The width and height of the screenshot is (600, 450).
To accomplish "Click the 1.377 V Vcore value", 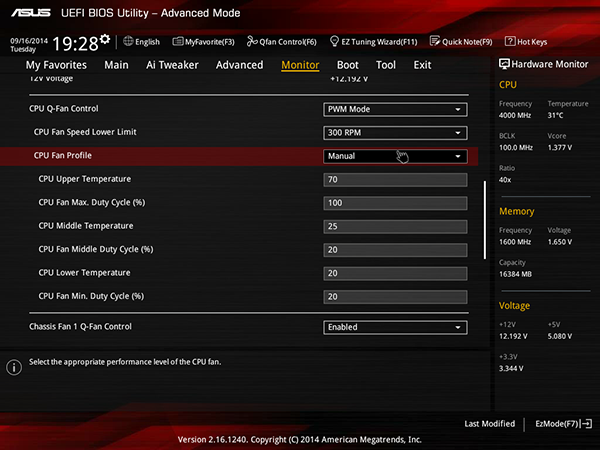I will 559,147.
